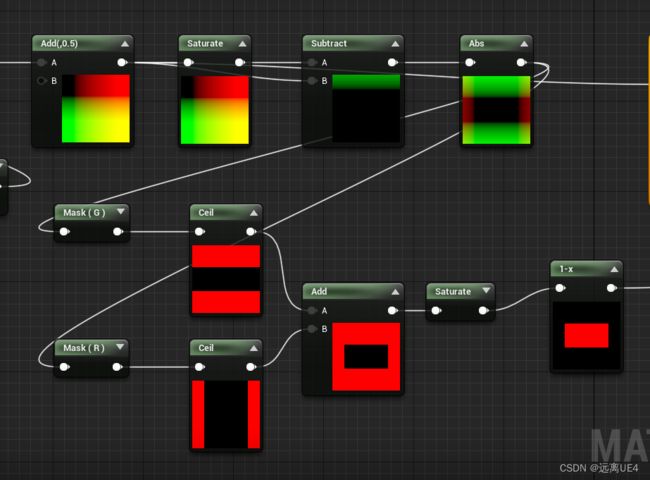The width and height of the screenshot is (650, 480).
Task: Click the output pin of upper Ceil
Action: [251, 231]
